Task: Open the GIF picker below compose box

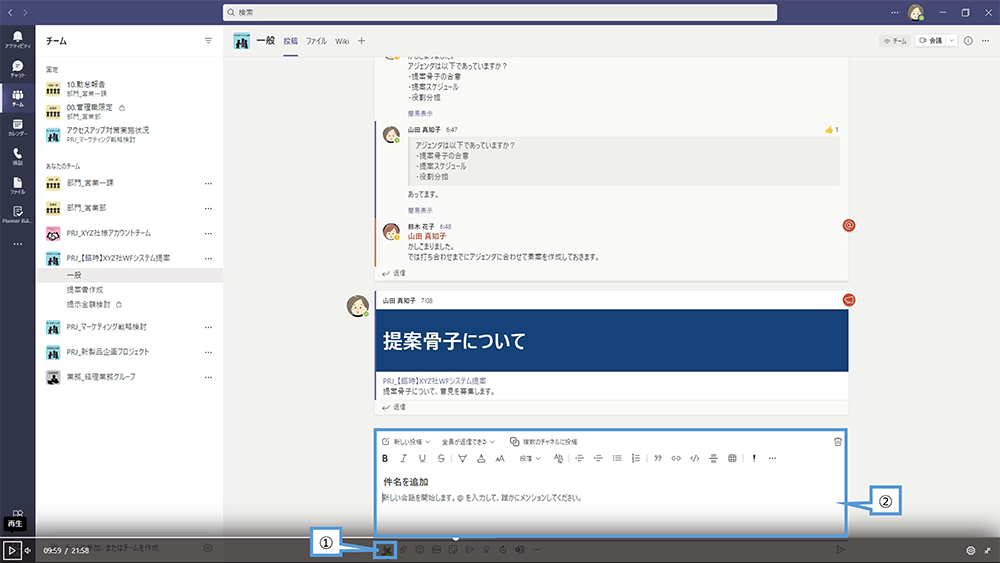Action: pos(436,550)
